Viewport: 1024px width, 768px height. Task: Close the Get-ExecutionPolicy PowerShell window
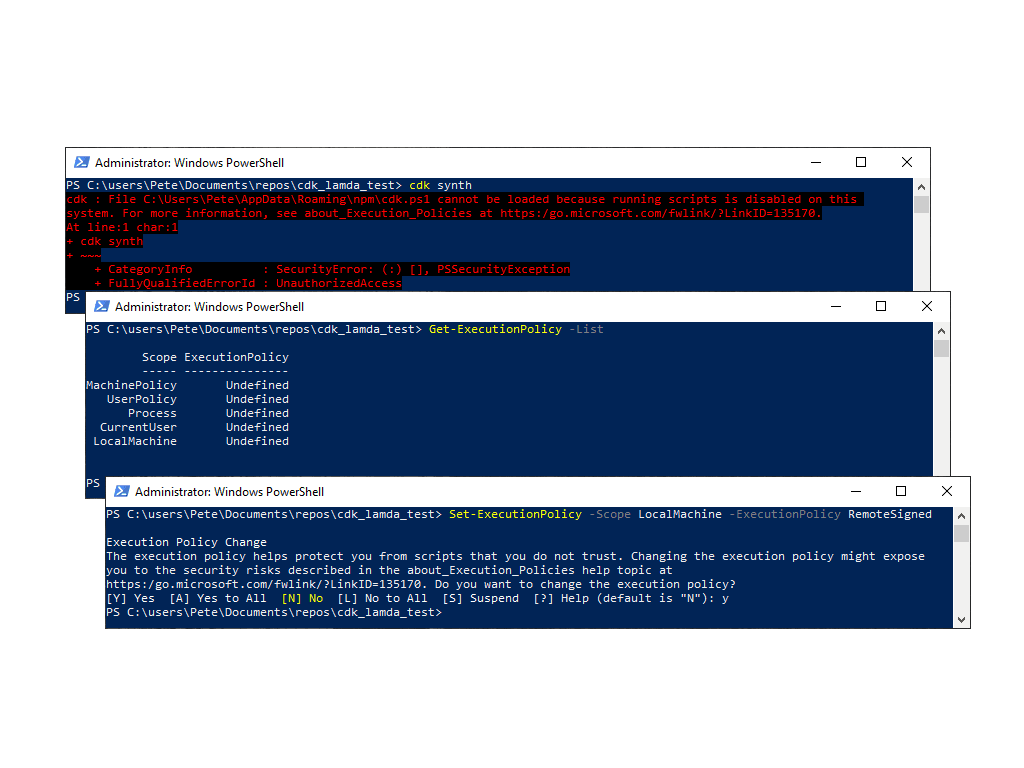click(927, 307)
